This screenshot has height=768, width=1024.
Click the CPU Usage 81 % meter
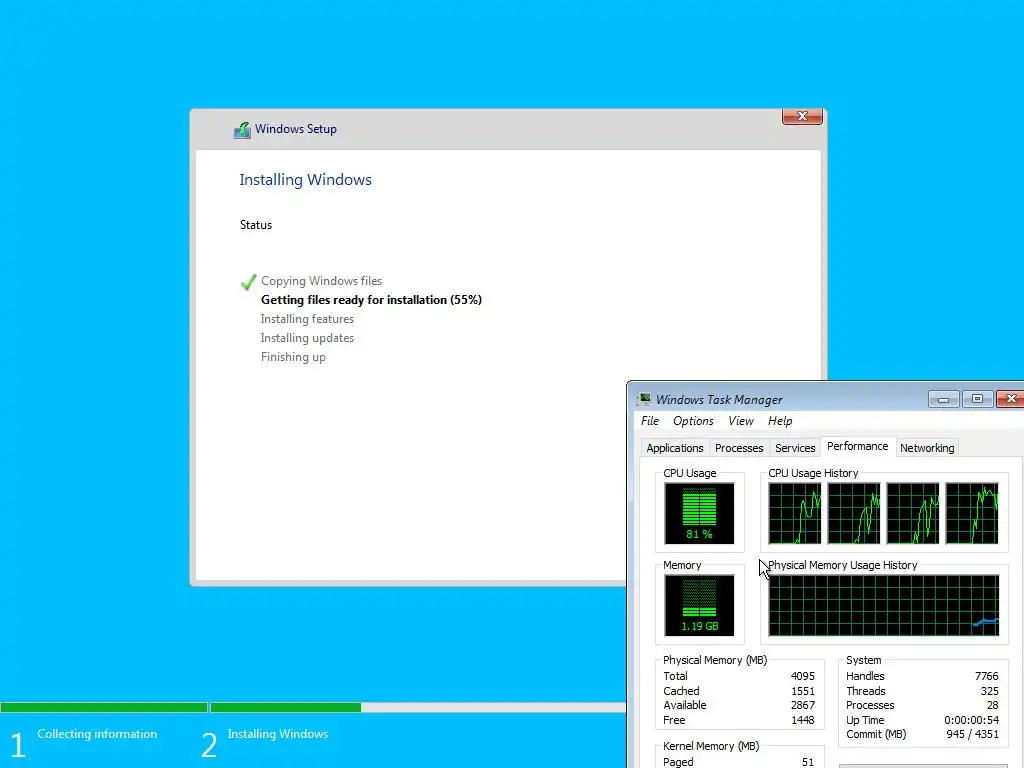699,513
